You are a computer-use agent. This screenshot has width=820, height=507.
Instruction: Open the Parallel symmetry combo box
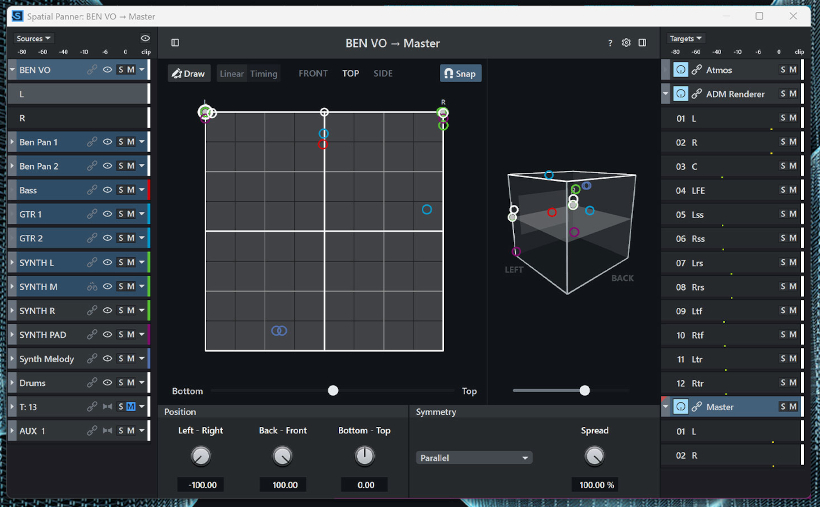click(474, 458)
